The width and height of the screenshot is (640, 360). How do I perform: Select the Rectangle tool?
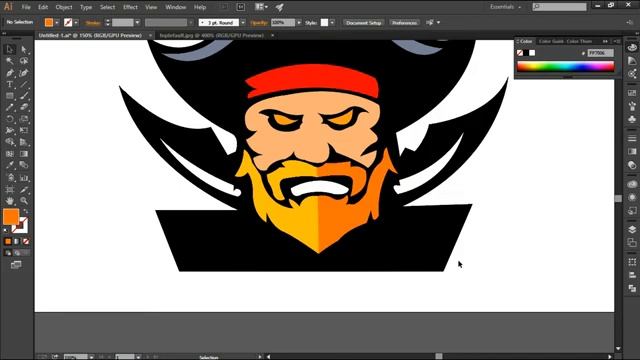[x=10, y=96]
